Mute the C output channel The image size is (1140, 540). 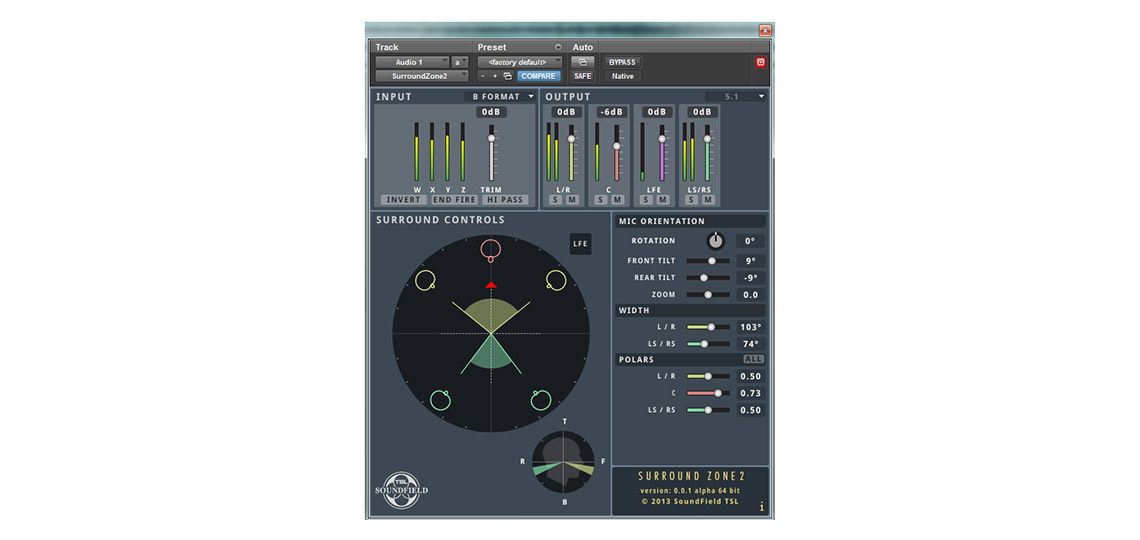[617, 200]
